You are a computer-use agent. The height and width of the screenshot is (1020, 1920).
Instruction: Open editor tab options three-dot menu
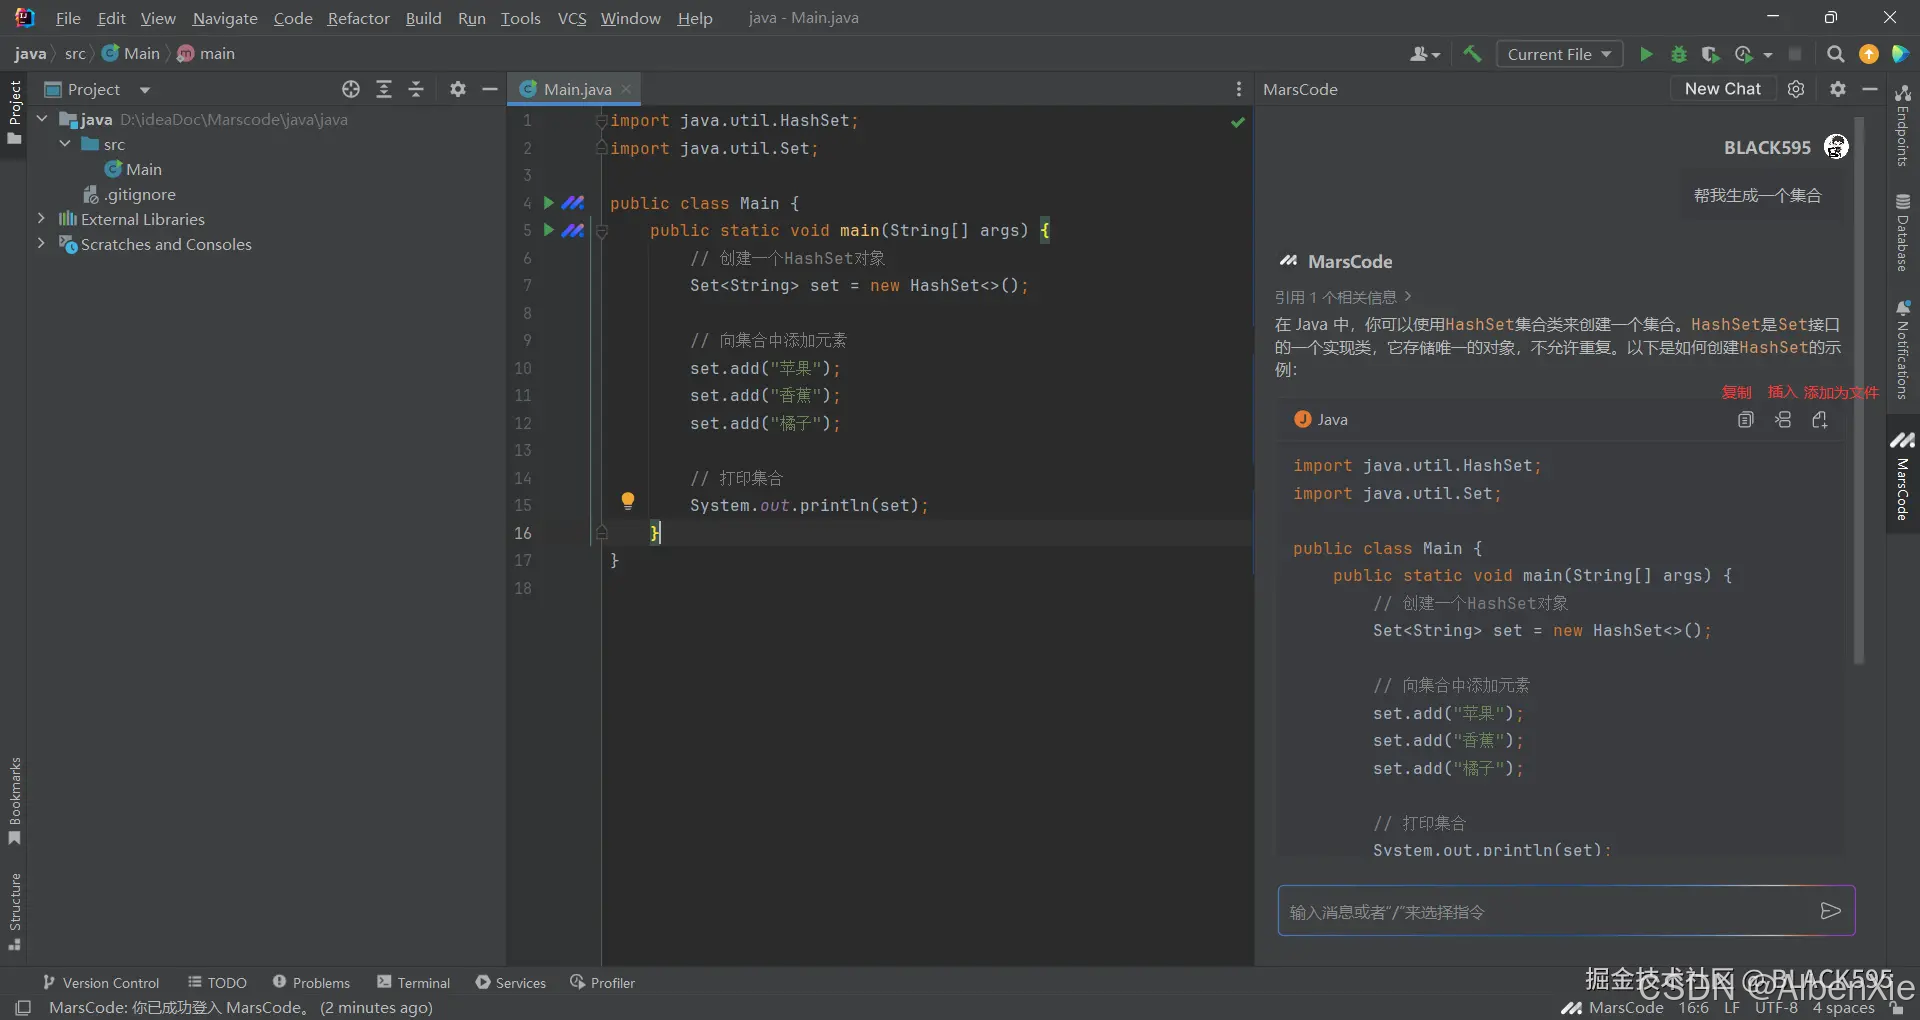coord(1239,89)
